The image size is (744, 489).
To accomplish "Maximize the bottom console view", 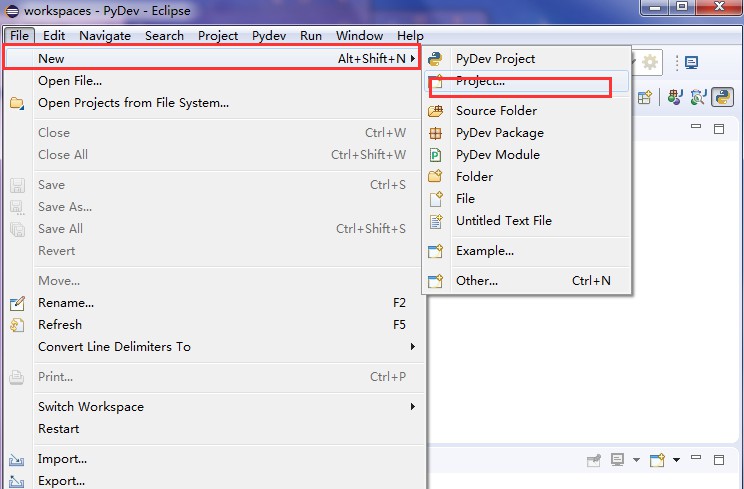I will pyautogui.click(x=719, y=460).
